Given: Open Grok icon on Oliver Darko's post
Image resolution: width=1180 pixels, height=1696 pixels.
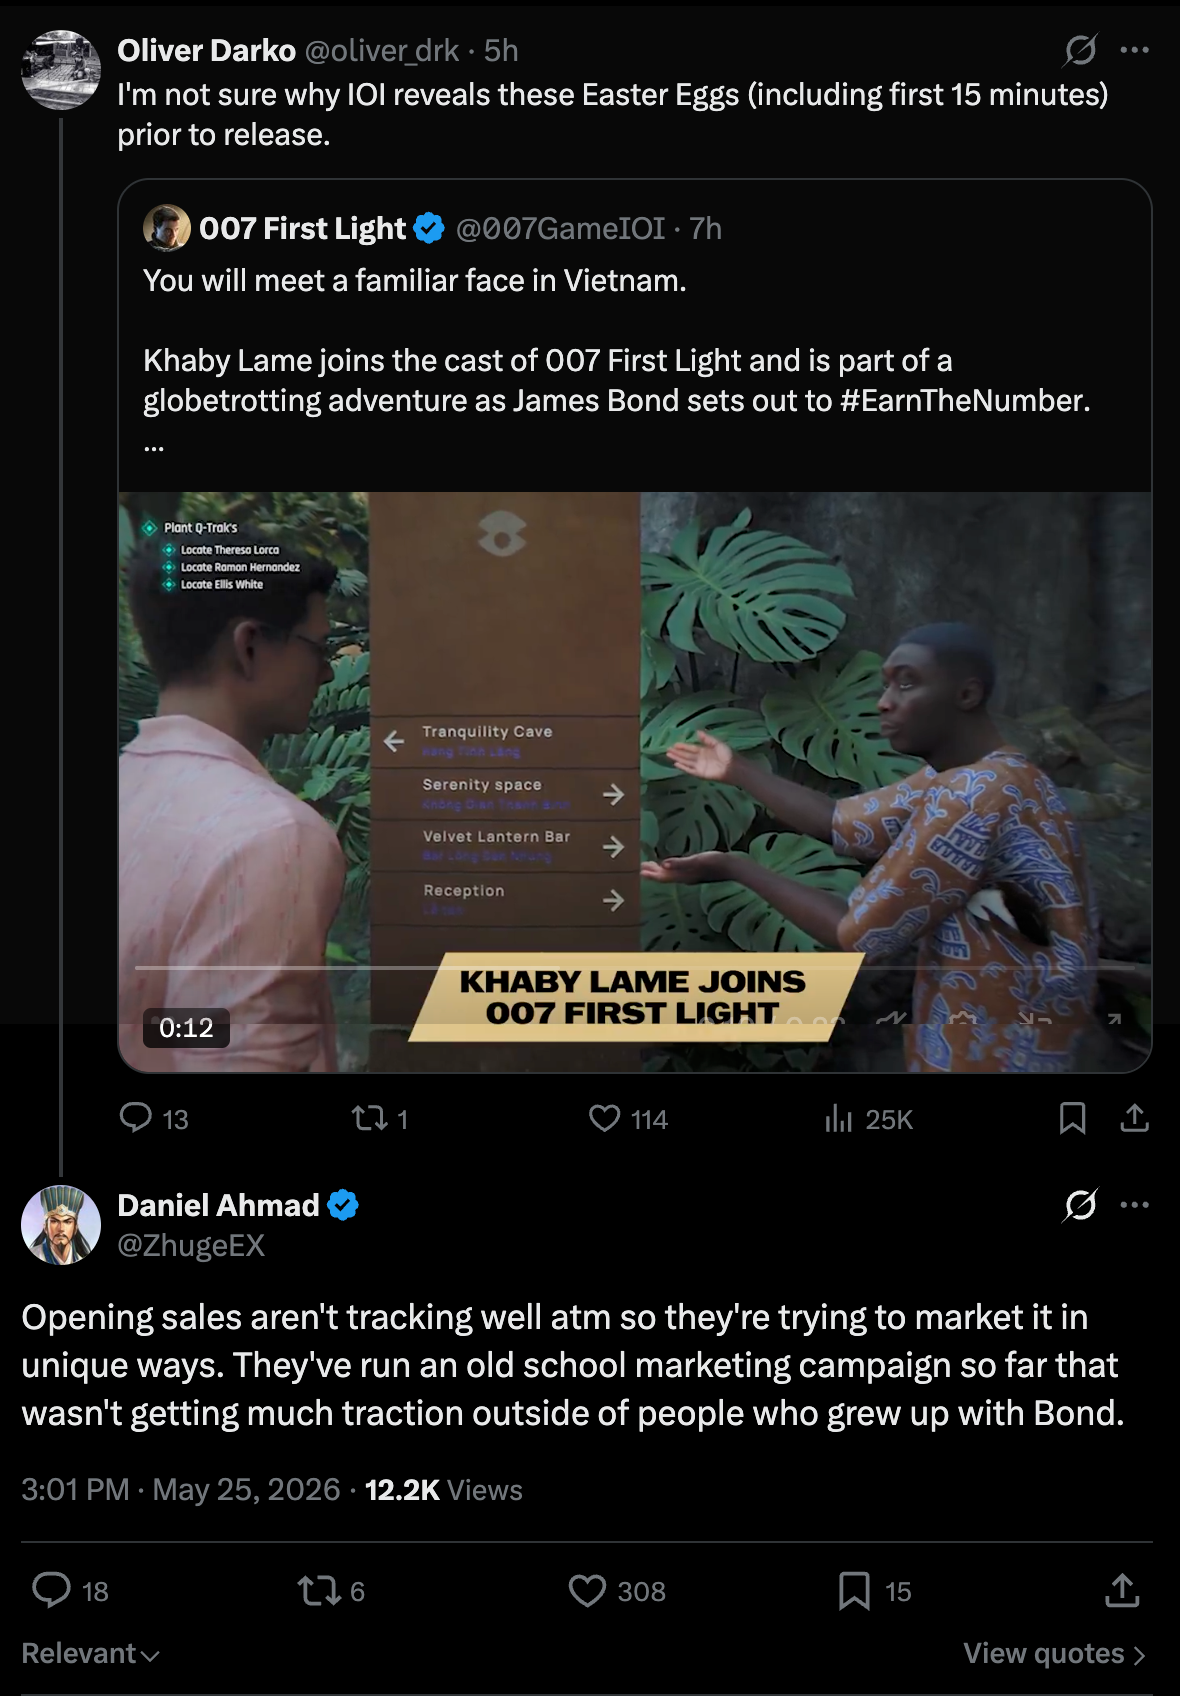Looking at the screenshot, I should point(1080,50).
